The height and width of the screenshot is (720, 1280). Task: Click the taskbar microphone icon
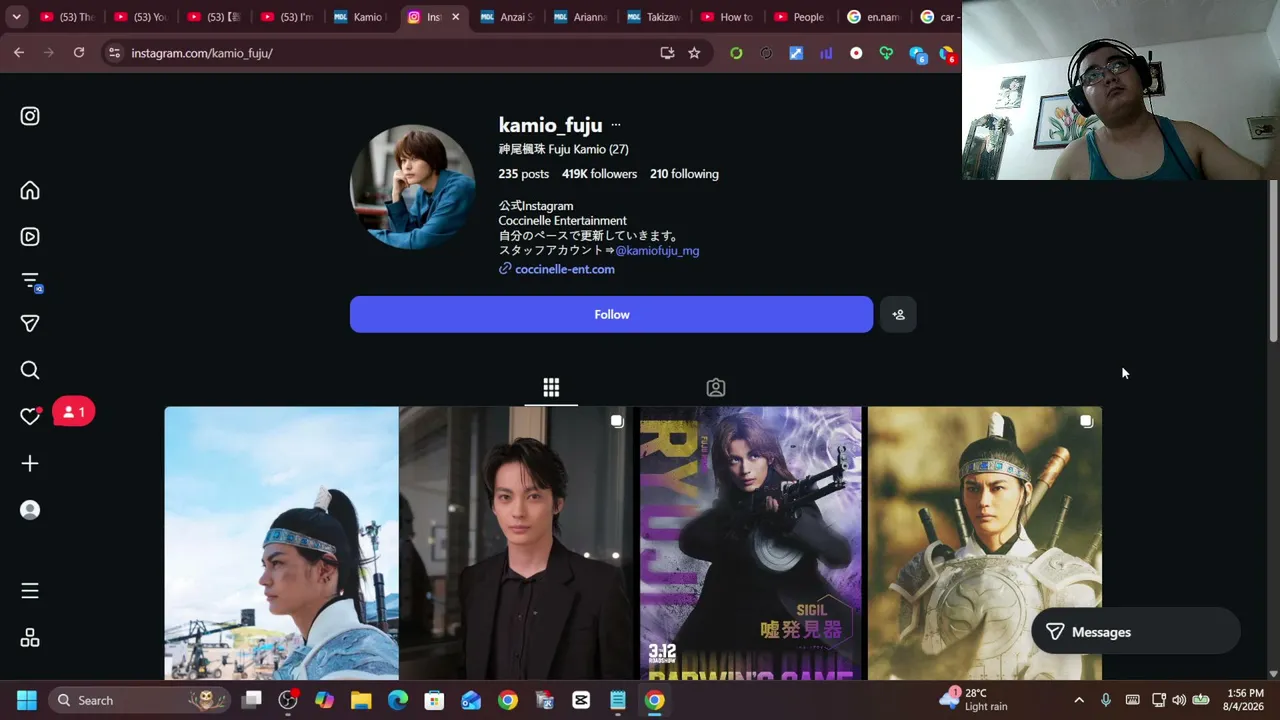coord(1105,700)
